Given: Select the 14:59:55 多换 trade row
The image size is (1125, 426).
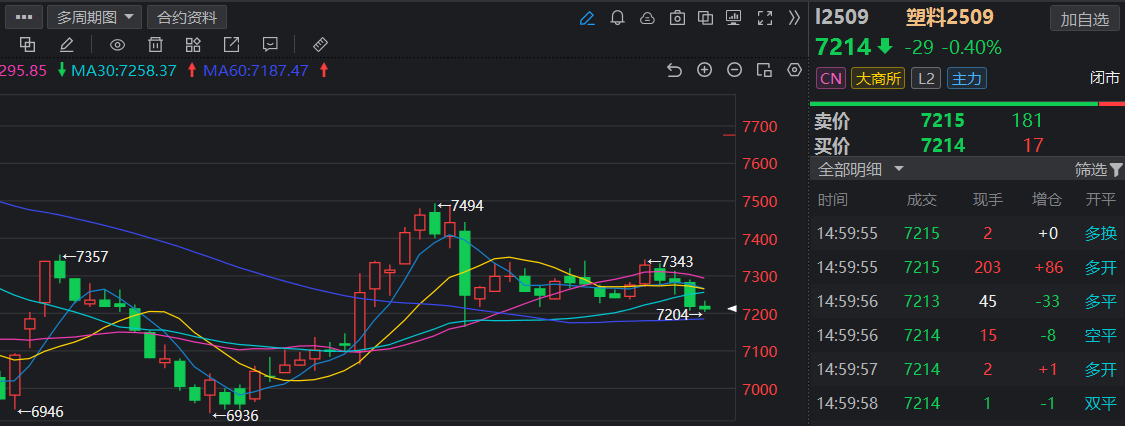Looking at the screenshot, I should [x=967, y=233].
